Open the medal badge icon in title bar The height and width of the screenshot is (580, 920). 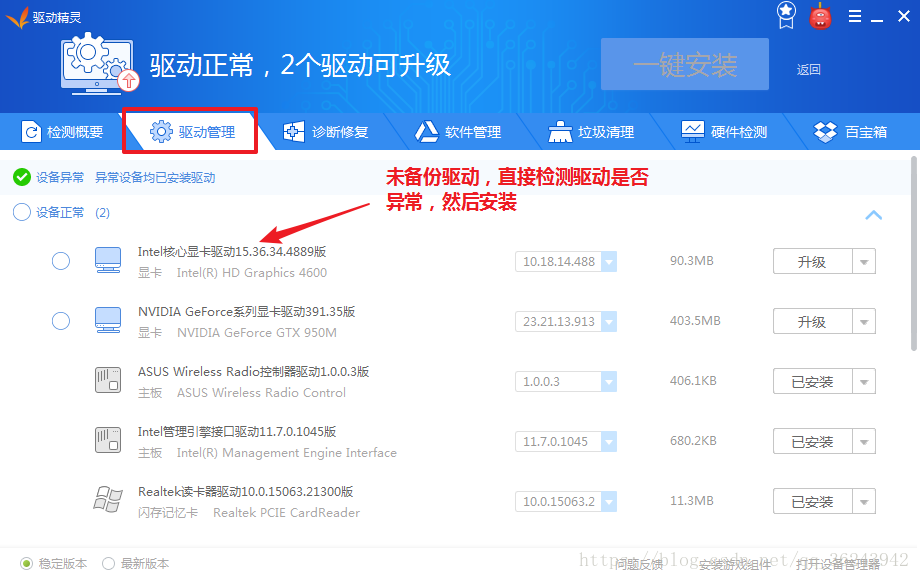click(x=786, y=15)
